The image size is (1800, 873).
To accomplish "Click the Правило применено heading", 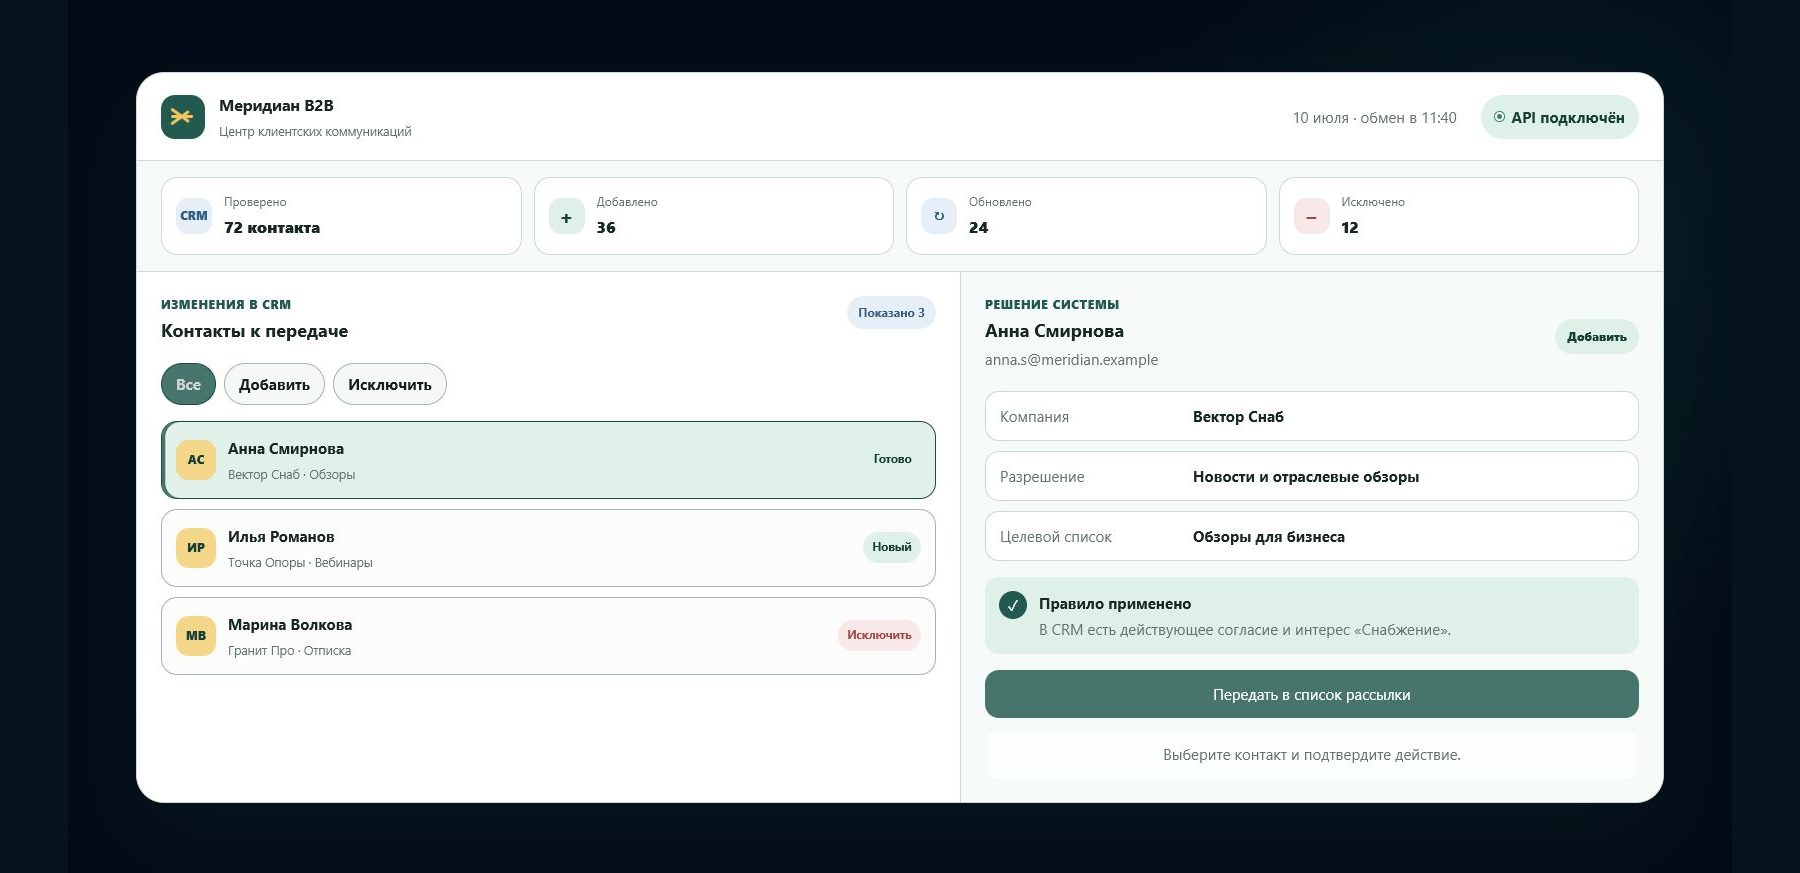I will coord(1115,604).
